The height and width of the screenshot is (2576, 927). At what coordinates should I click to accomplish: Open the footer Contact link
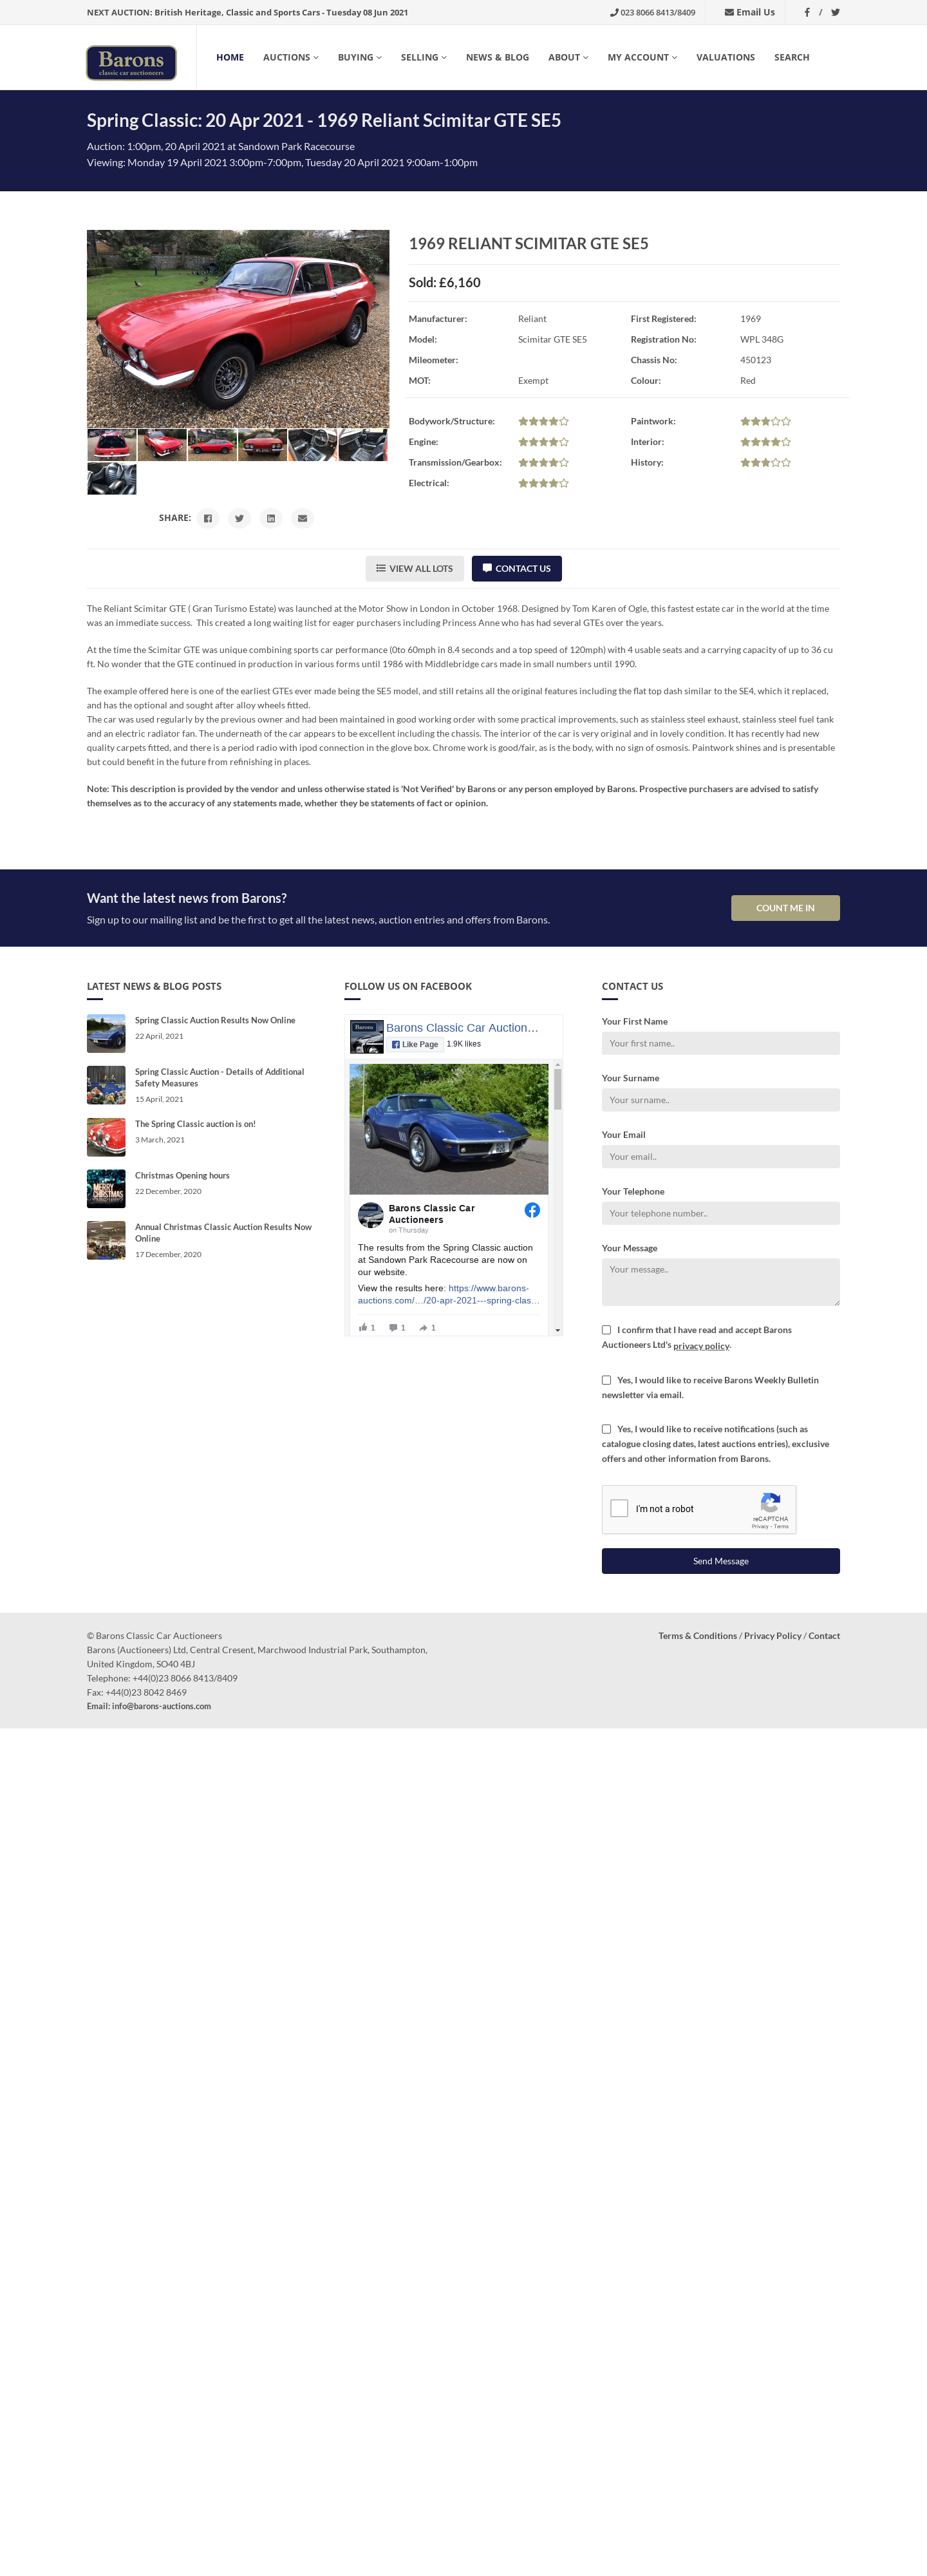(x=824, y=1636)
